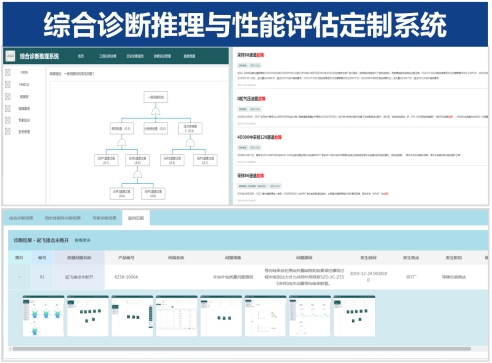Click the topmost sidebar icon above FMECA
Screen dimensions: 492x363
point(8,72)
